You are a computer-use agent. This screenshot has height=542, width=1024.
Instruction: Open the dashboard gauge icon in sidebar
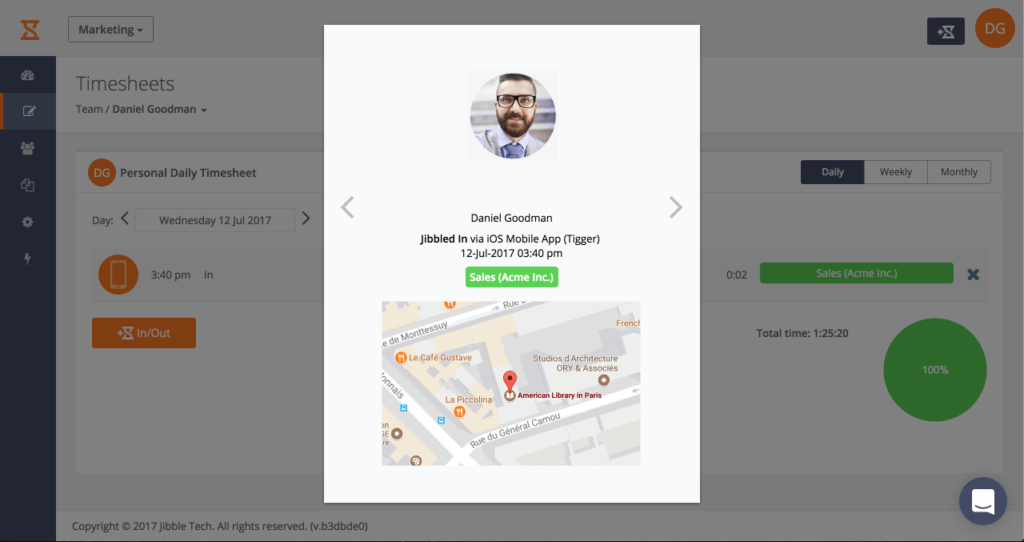click(x=28, y=75)
